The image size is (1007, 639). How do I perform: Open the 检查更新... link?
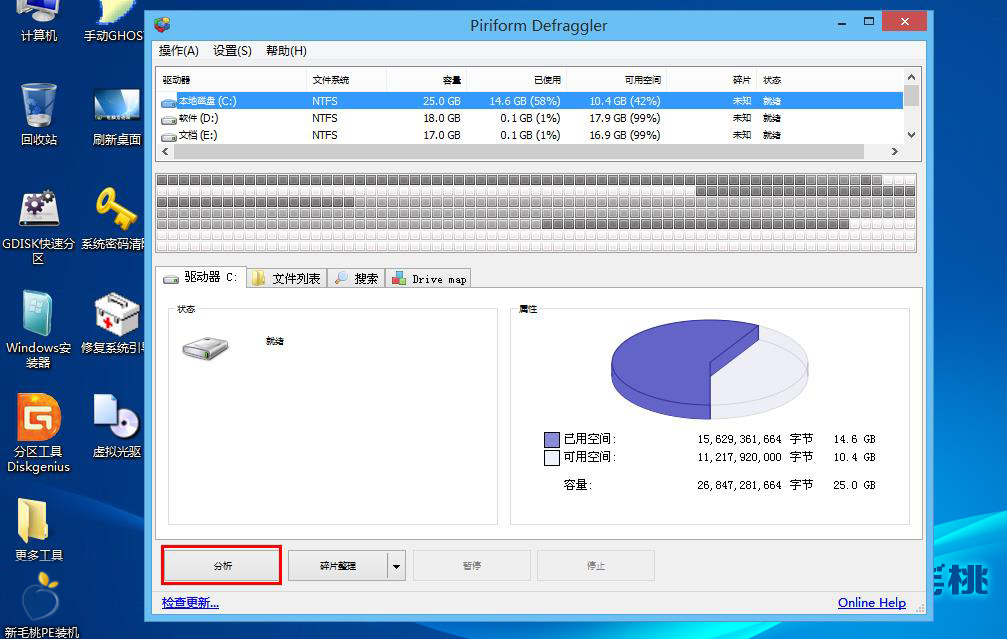point(190,602)
